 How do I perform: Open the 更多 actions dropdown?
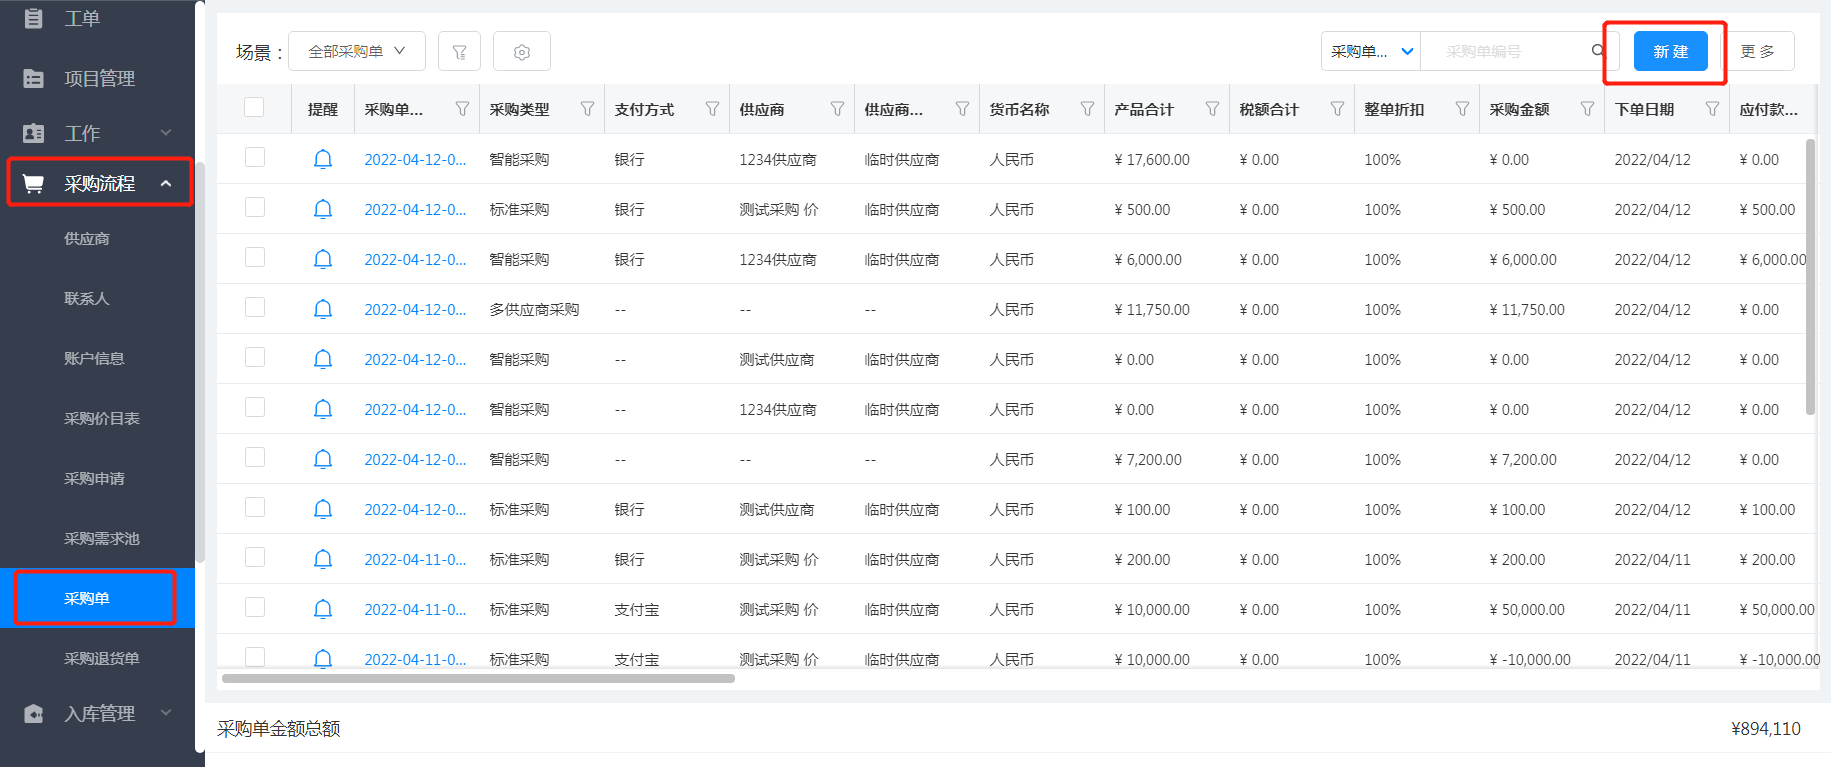[1758, 51]
